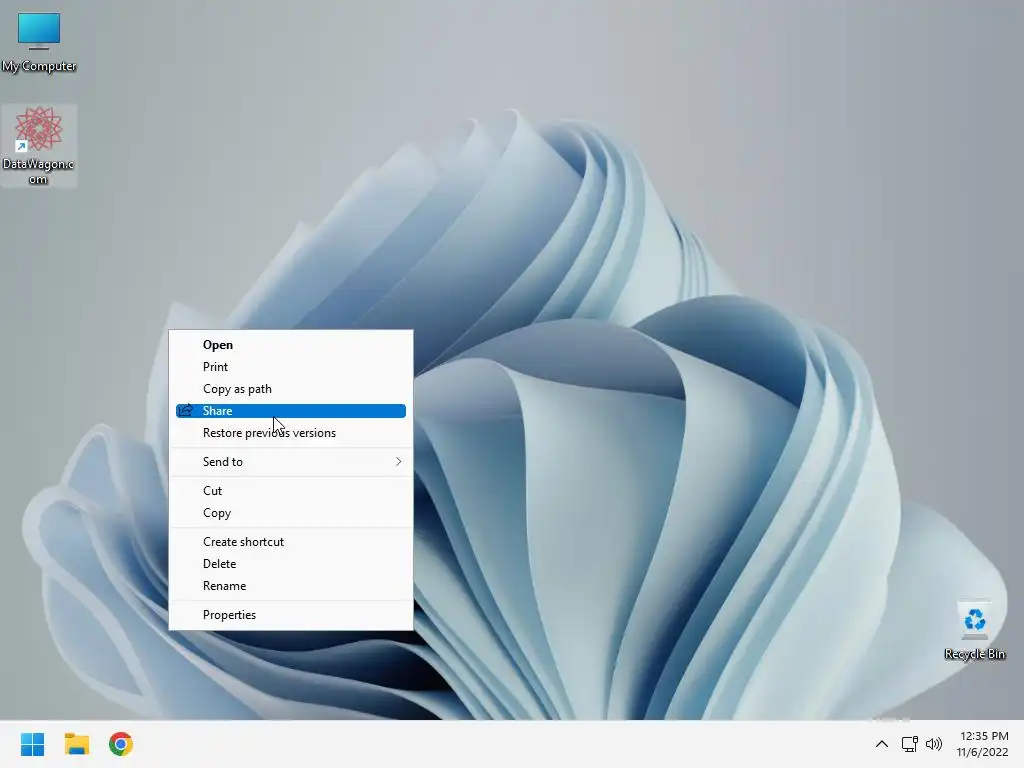Select Create shortcut menu entry
This screenshot has height=768, width=1024.
(x=291, y=541)
